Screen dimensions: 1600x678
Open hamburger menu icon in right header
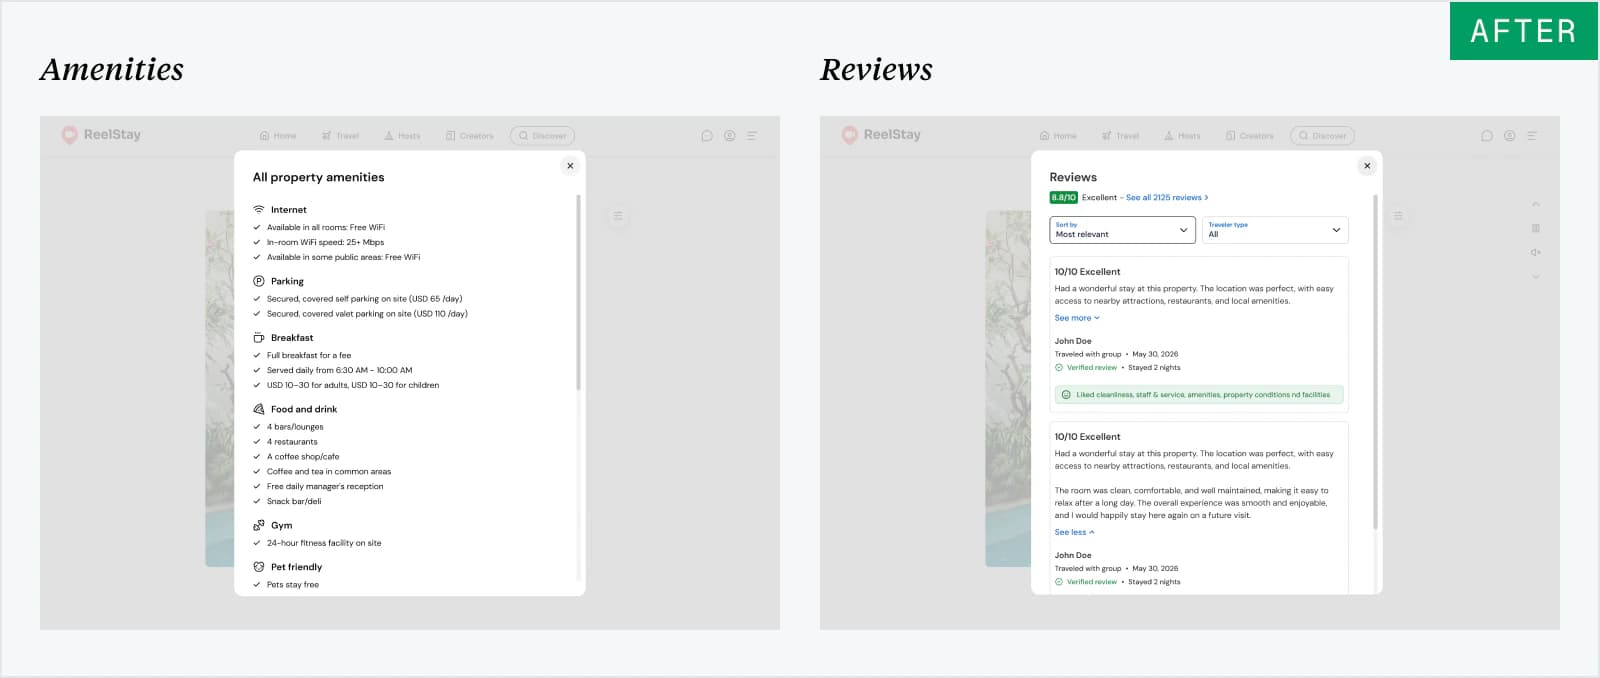click(x=1532, y=136)
